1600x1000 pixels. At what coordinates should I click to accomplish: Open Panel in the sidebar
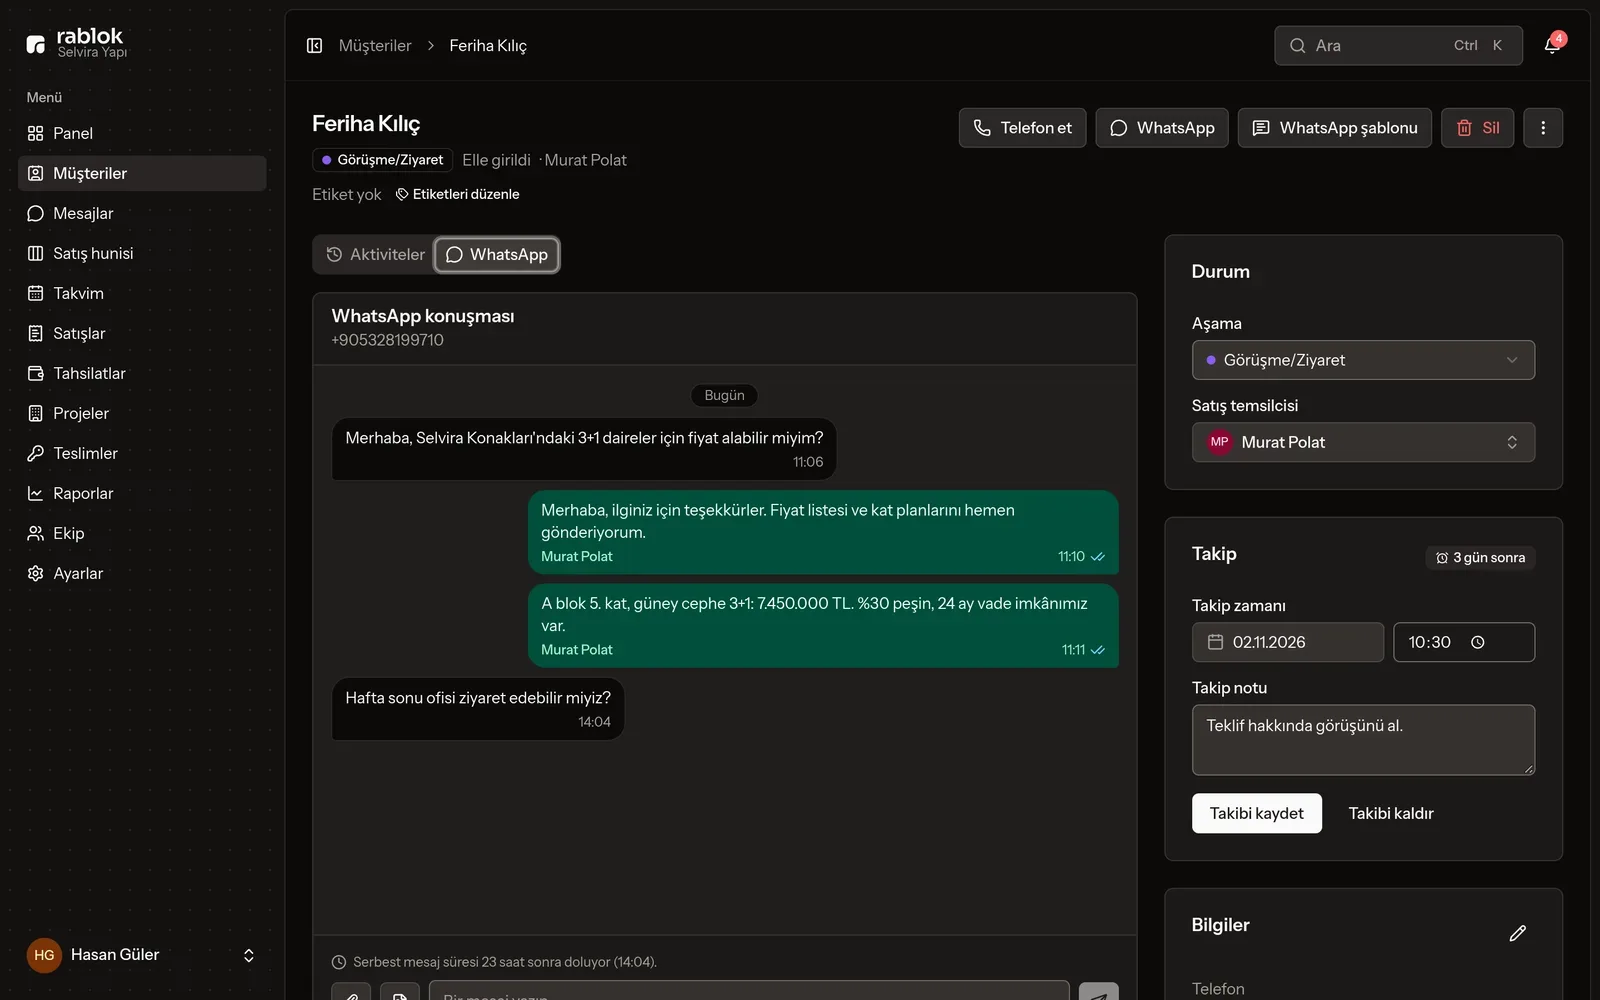[142, 133]
